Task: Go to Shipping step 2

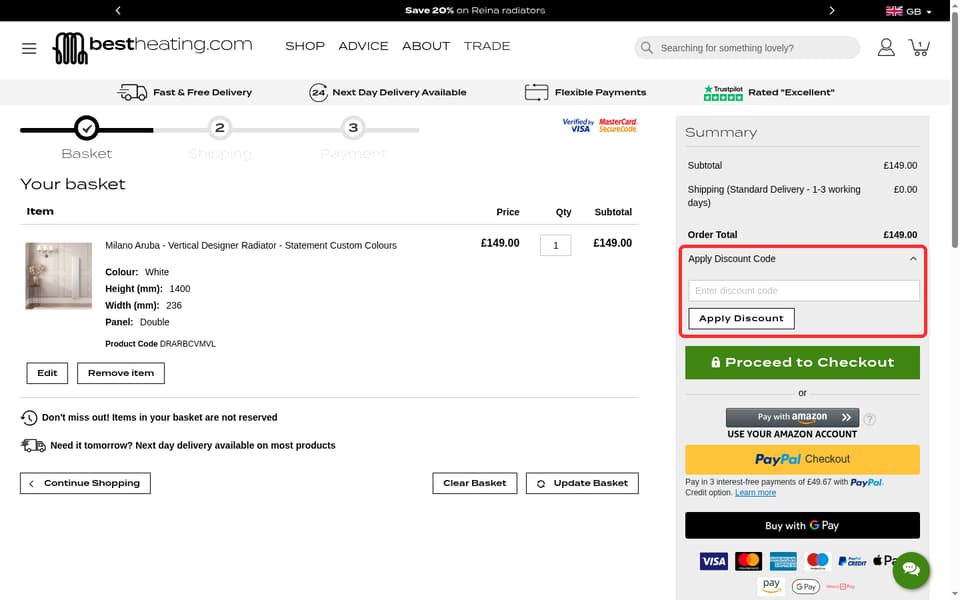Action: (x=220, y=128)
